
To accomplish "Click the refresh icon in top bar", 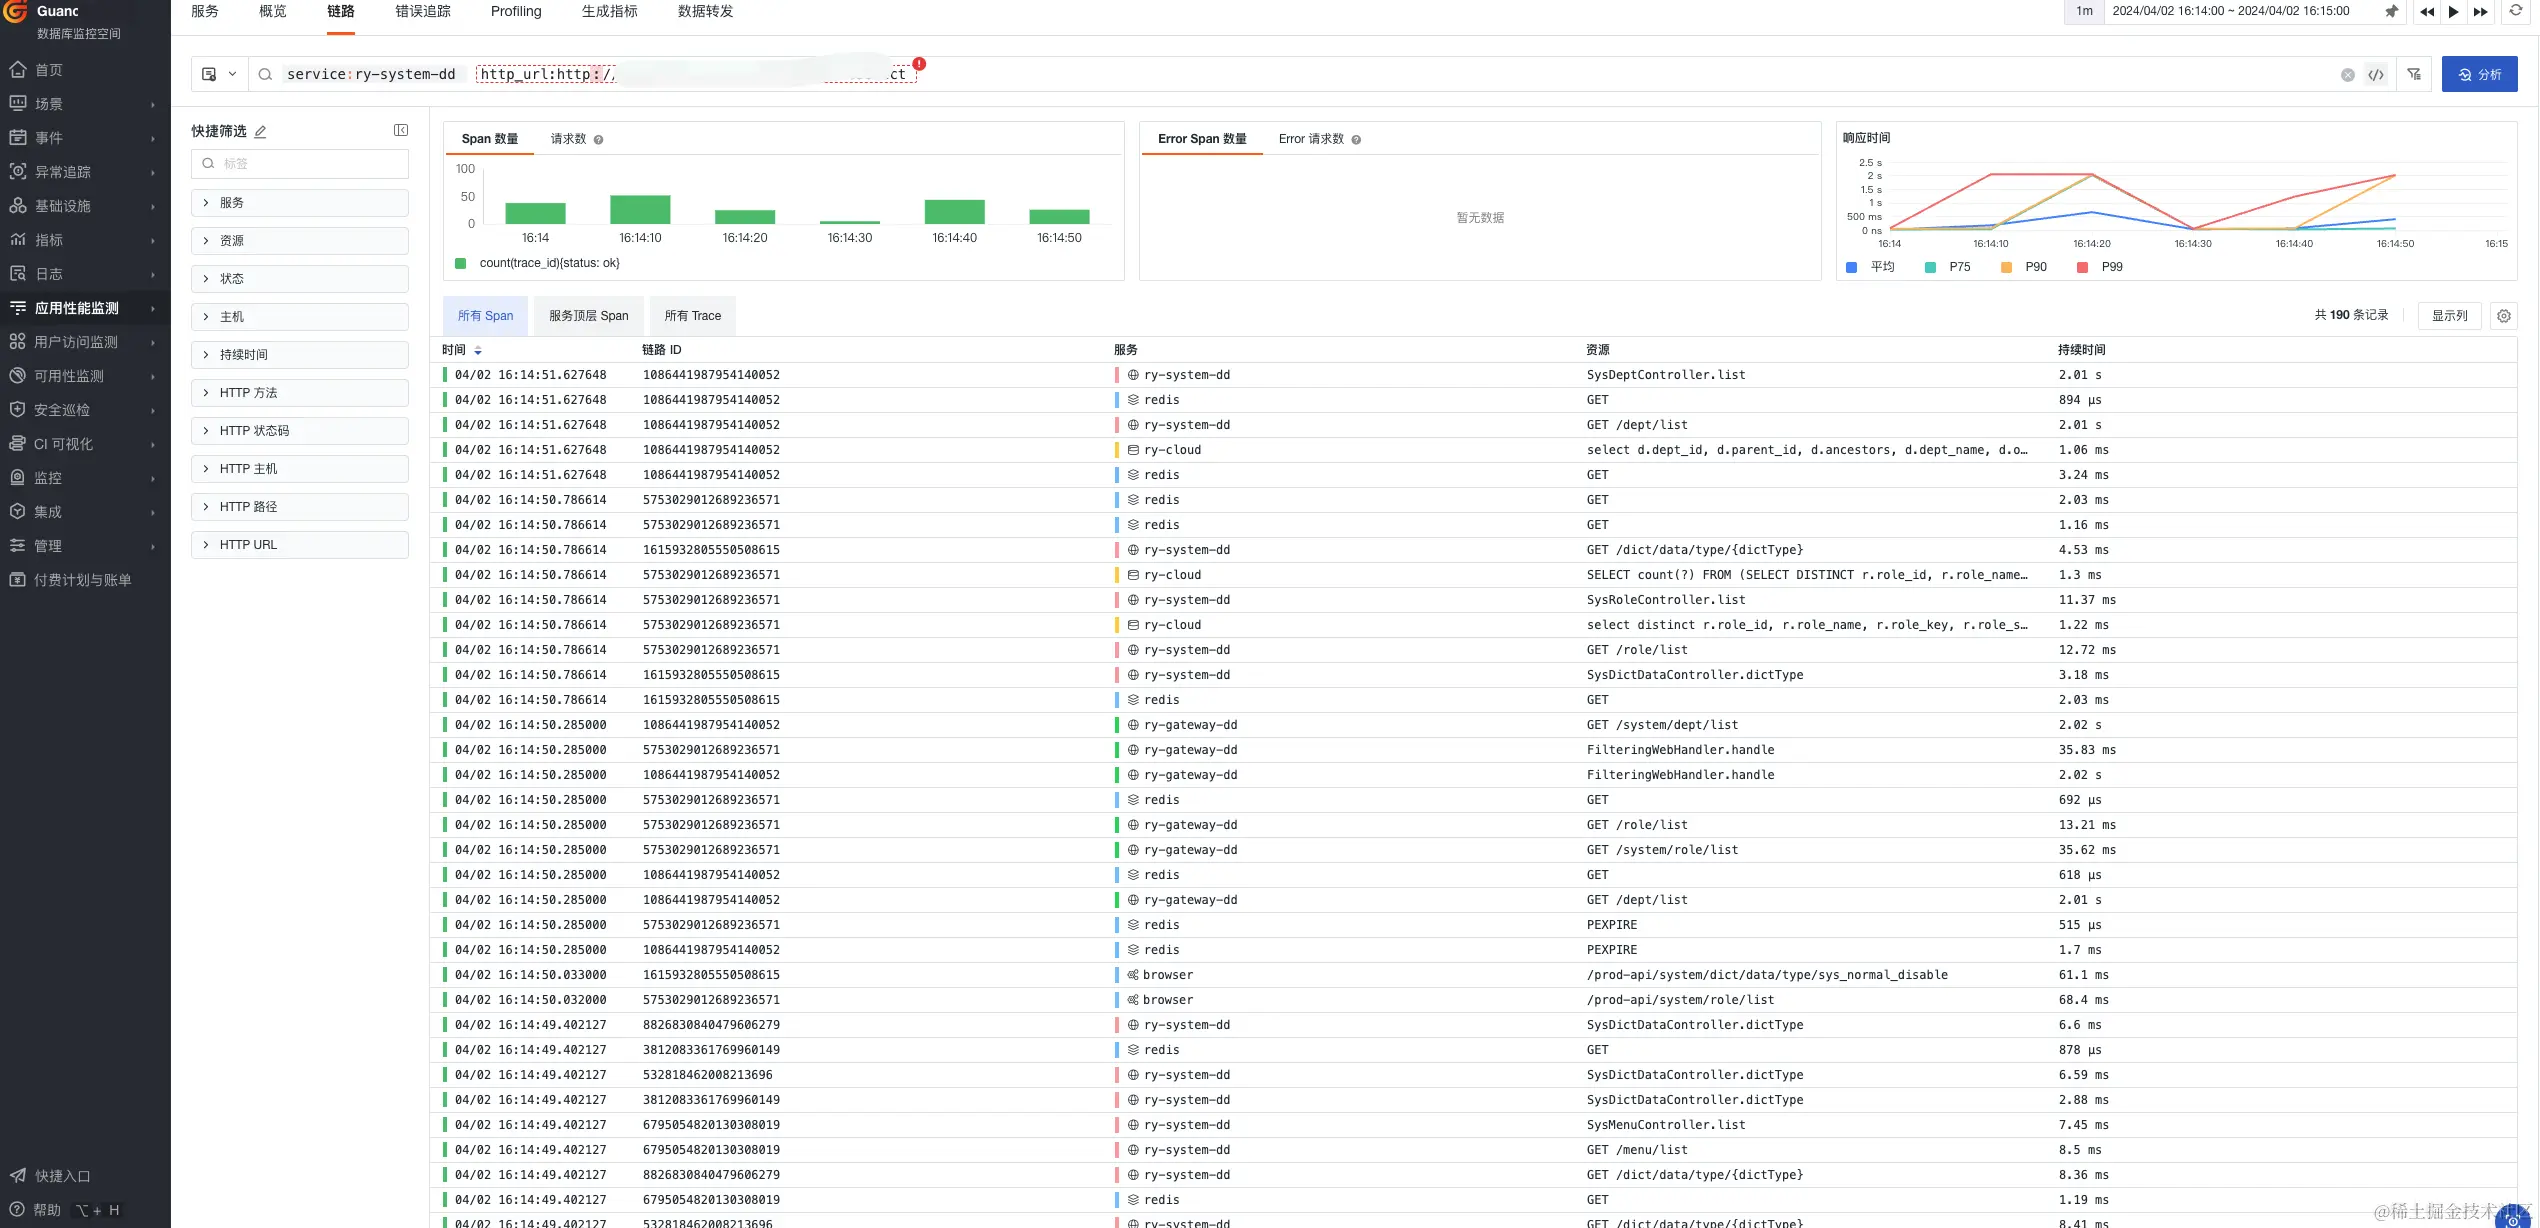I will tap(2516, 11).
